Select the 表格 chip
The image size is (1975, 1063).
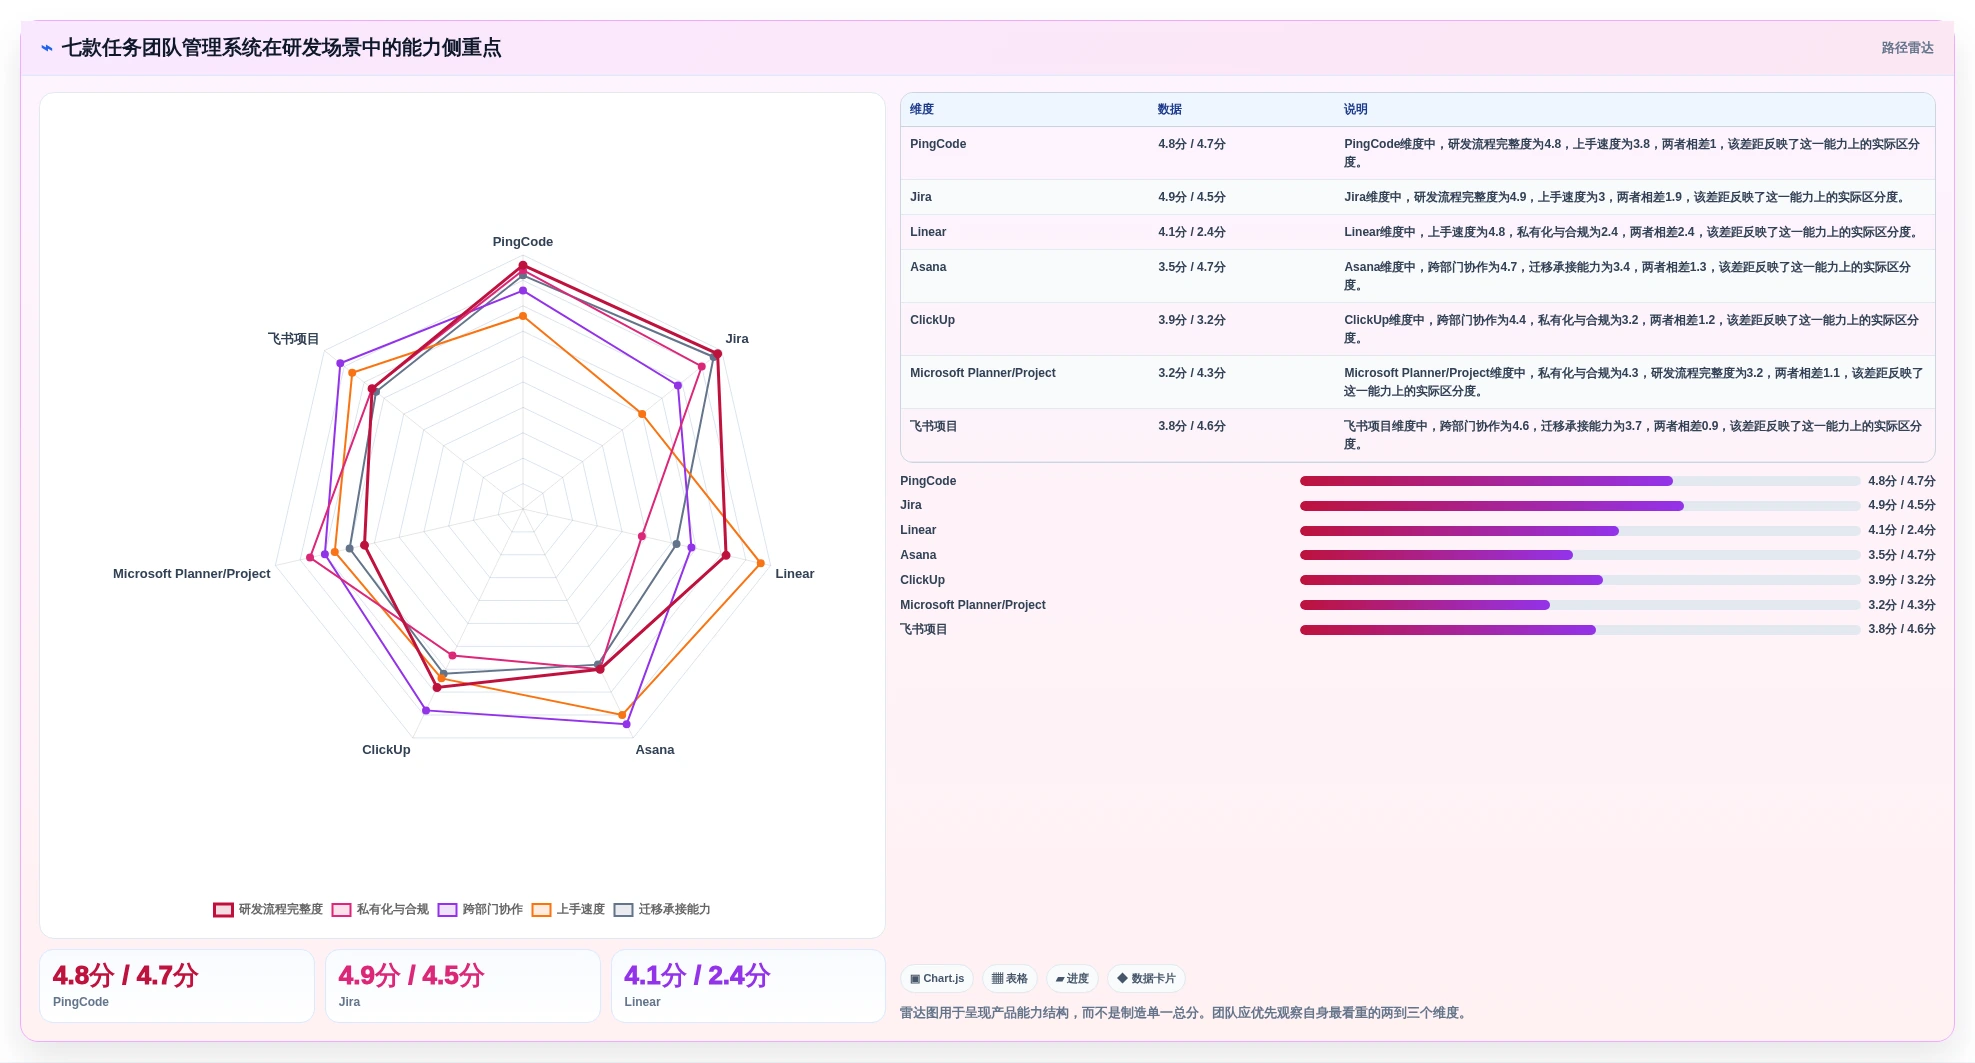coord(1010,978)
